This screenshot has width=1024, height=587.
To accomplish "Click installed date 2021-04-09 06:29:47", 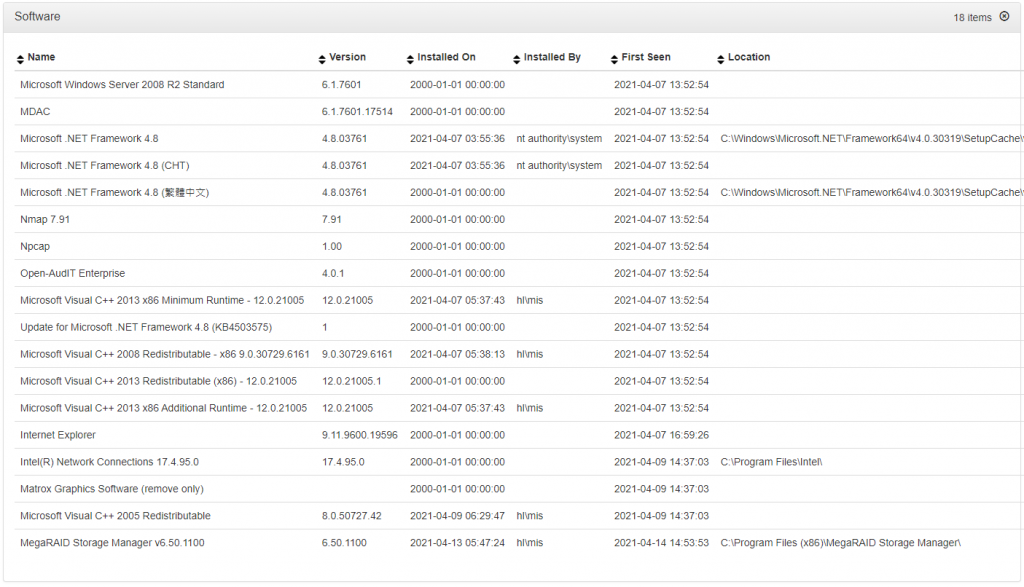I will 457,516.
